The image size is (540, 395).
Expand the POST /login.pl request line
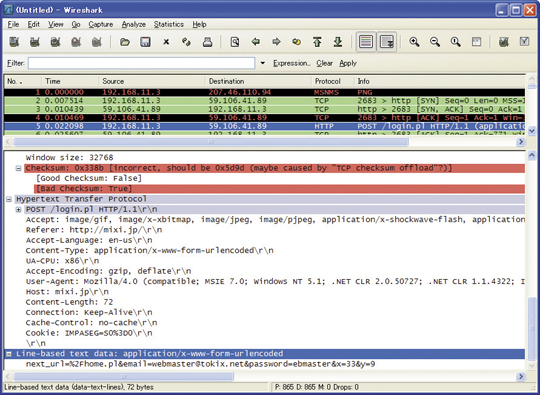click(19, 210)
